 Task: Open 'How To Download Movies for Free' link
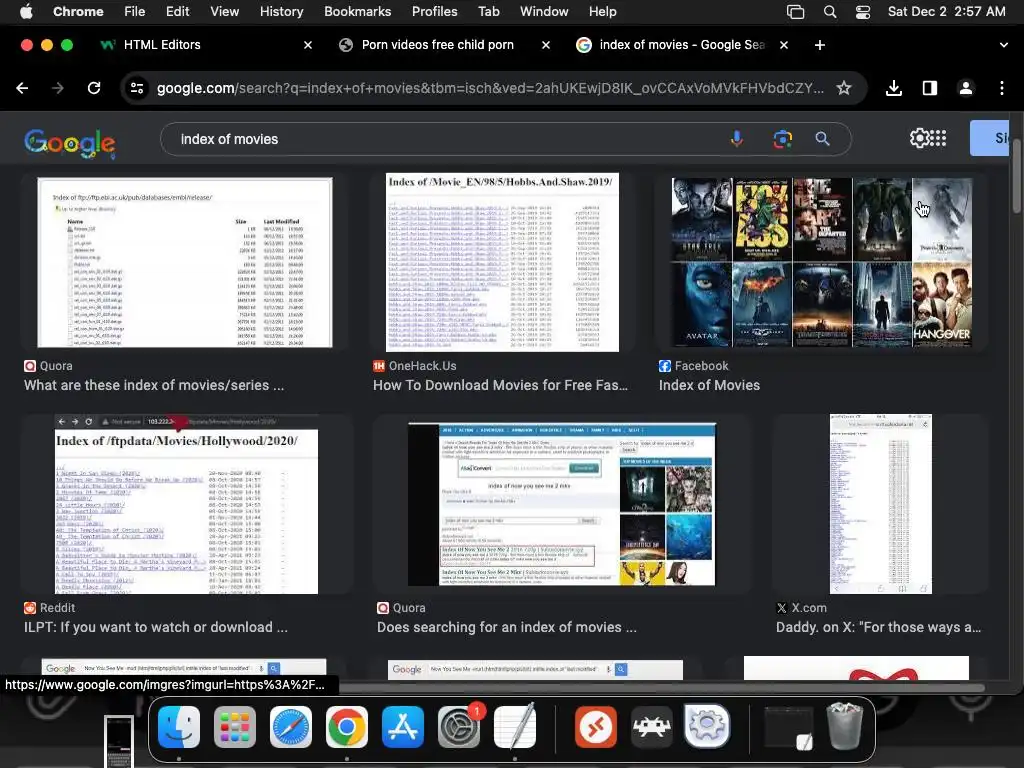tap(500, 385)
